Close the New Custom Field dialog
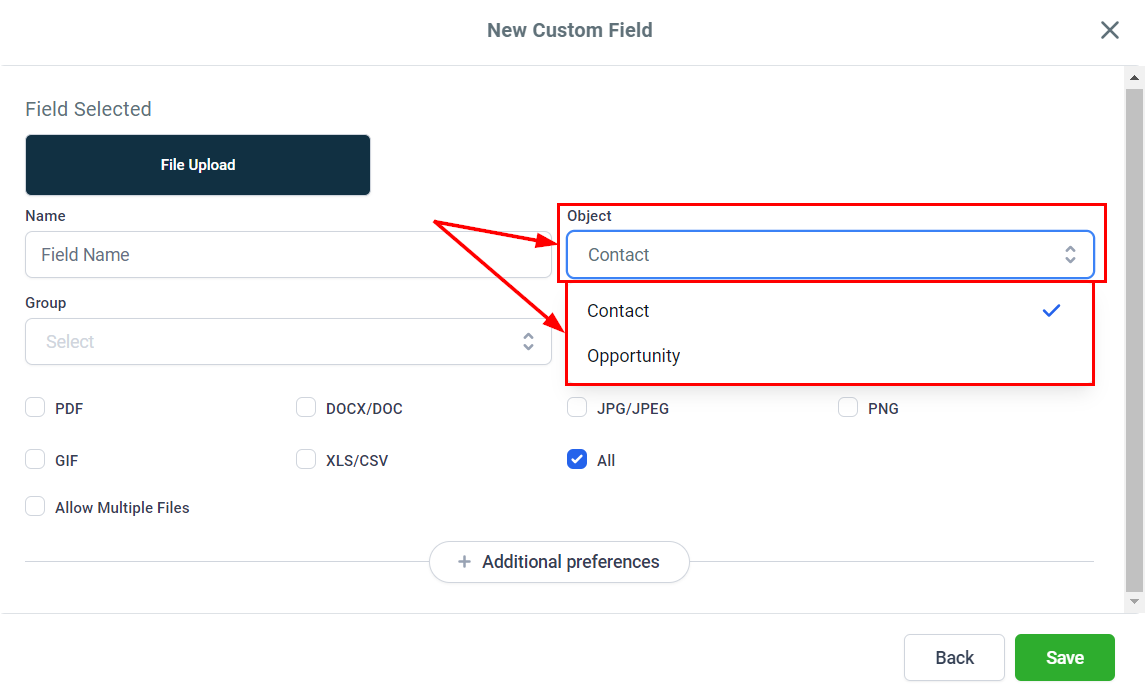Image resolution: width=1145 pixels, height=695 pixels. tap(1109, 30)
